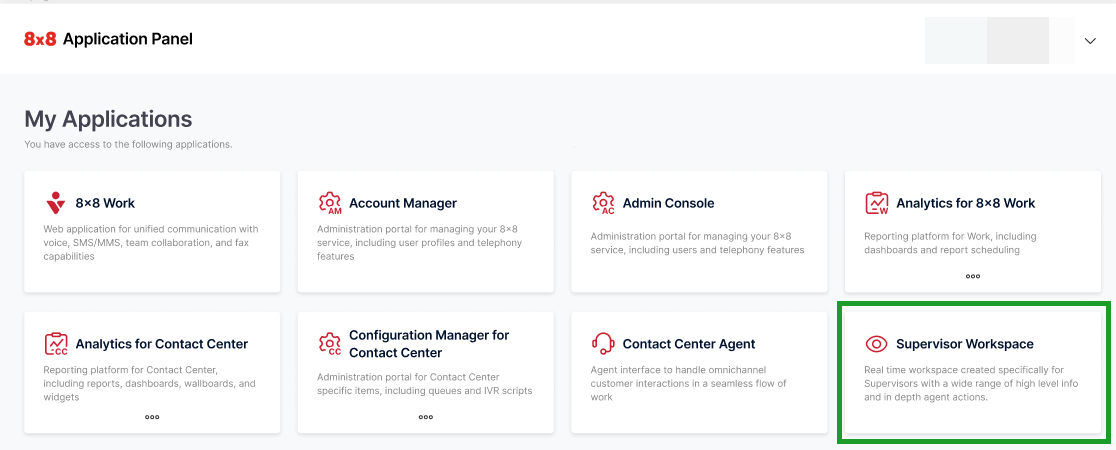Click the Admin Console gear icon
The height and width of the screenshot is (450, 1116).
(603, 203)
